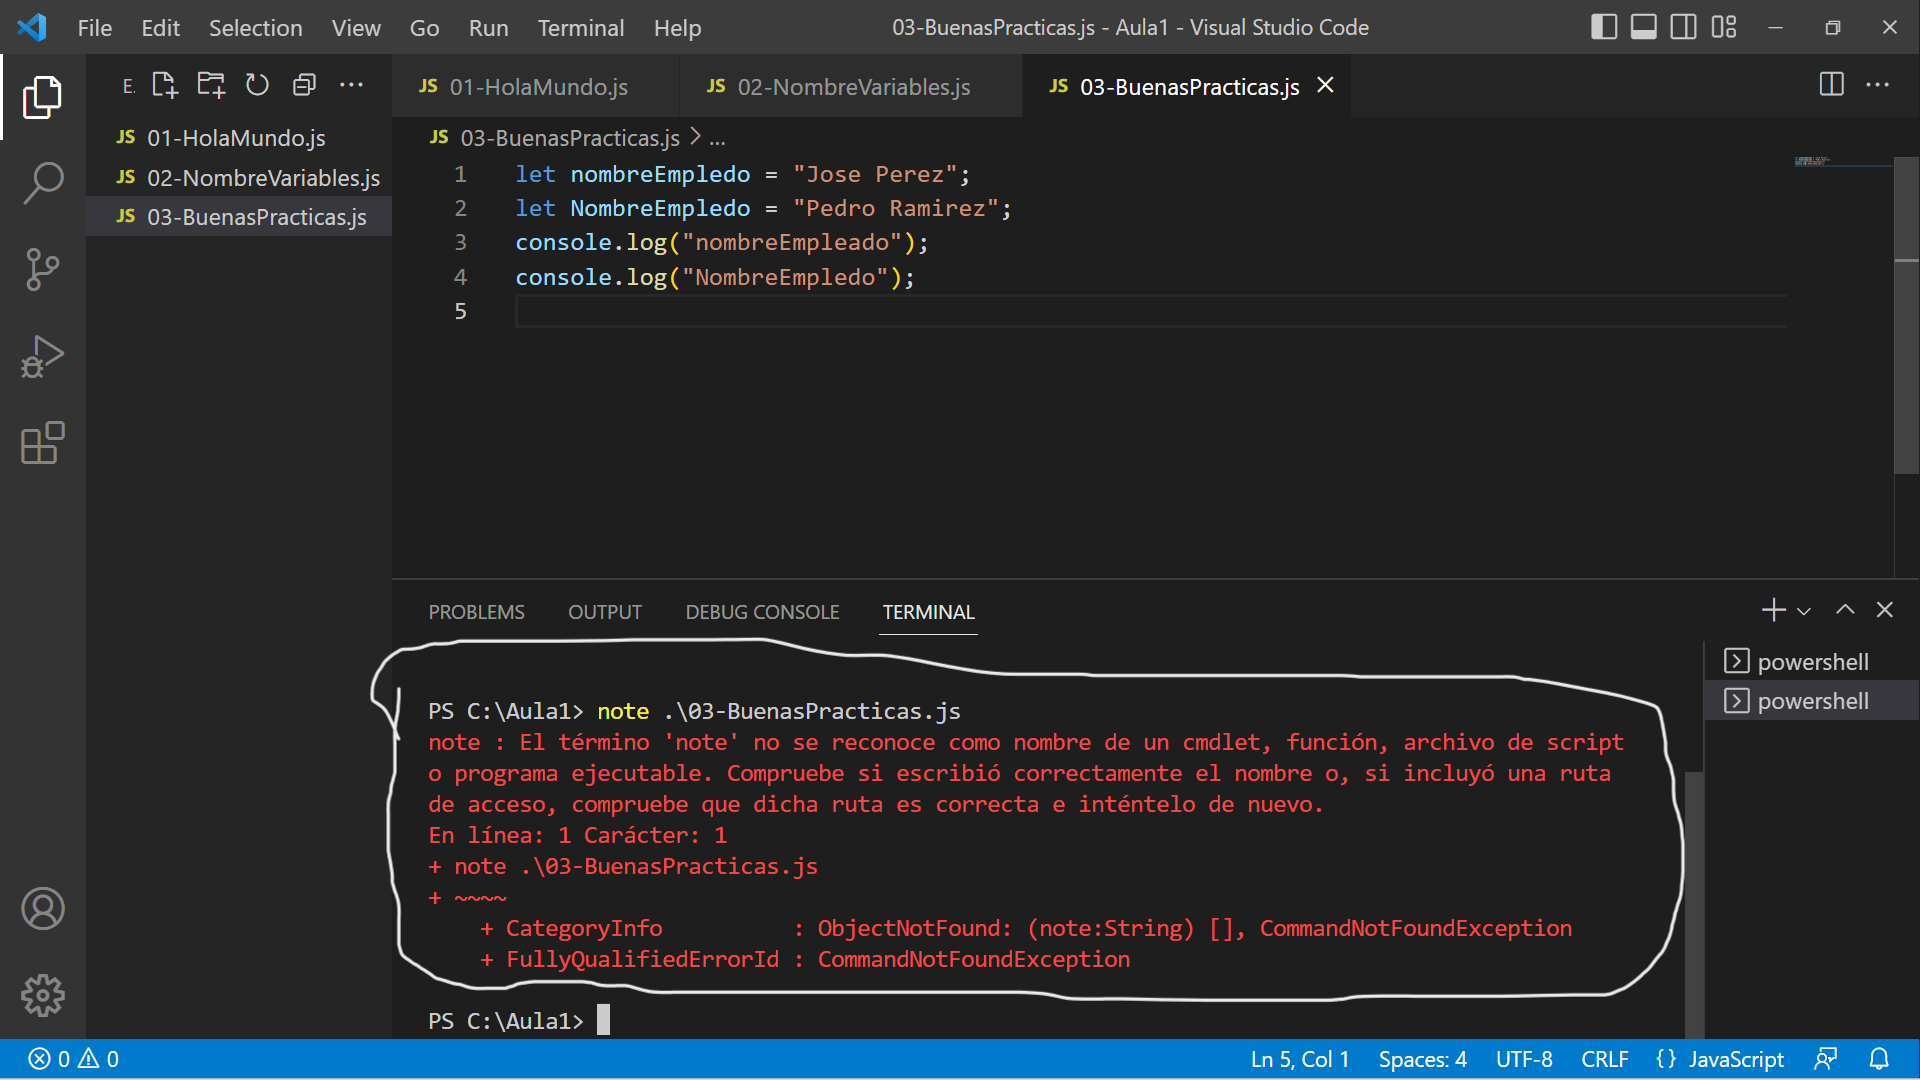Switch to the DEBUG CONSOLE tab
This screenshot has height=1080, width=1920.
coord(762,612)
